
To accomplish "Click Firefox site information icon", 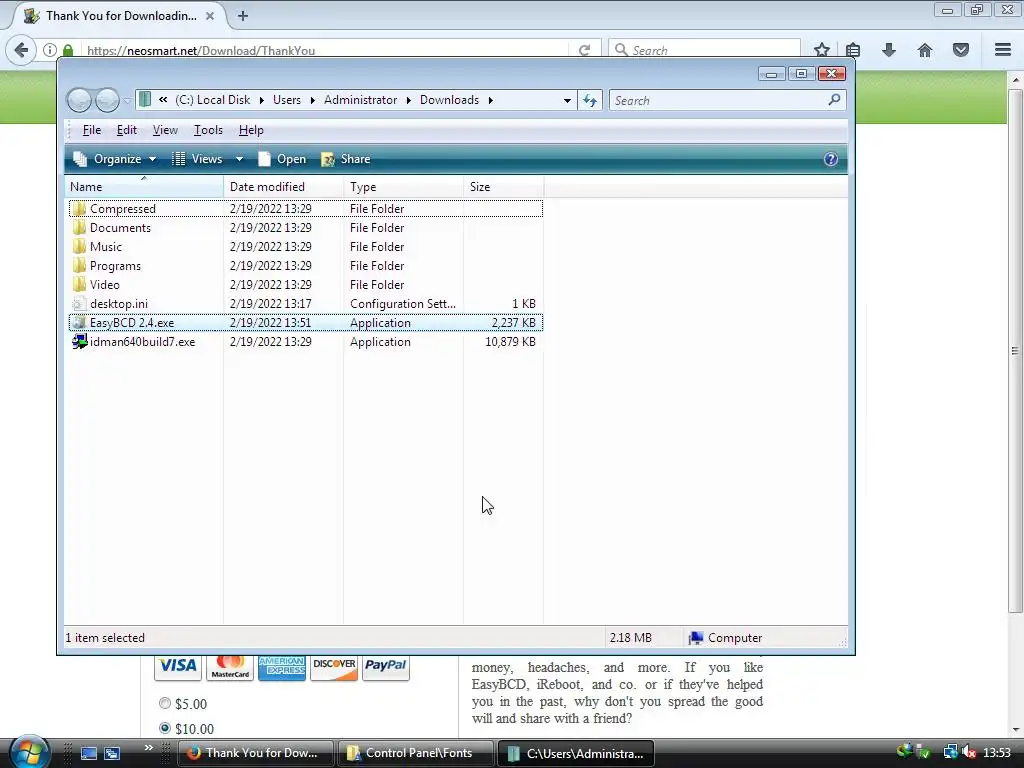I will click(50, 50).
